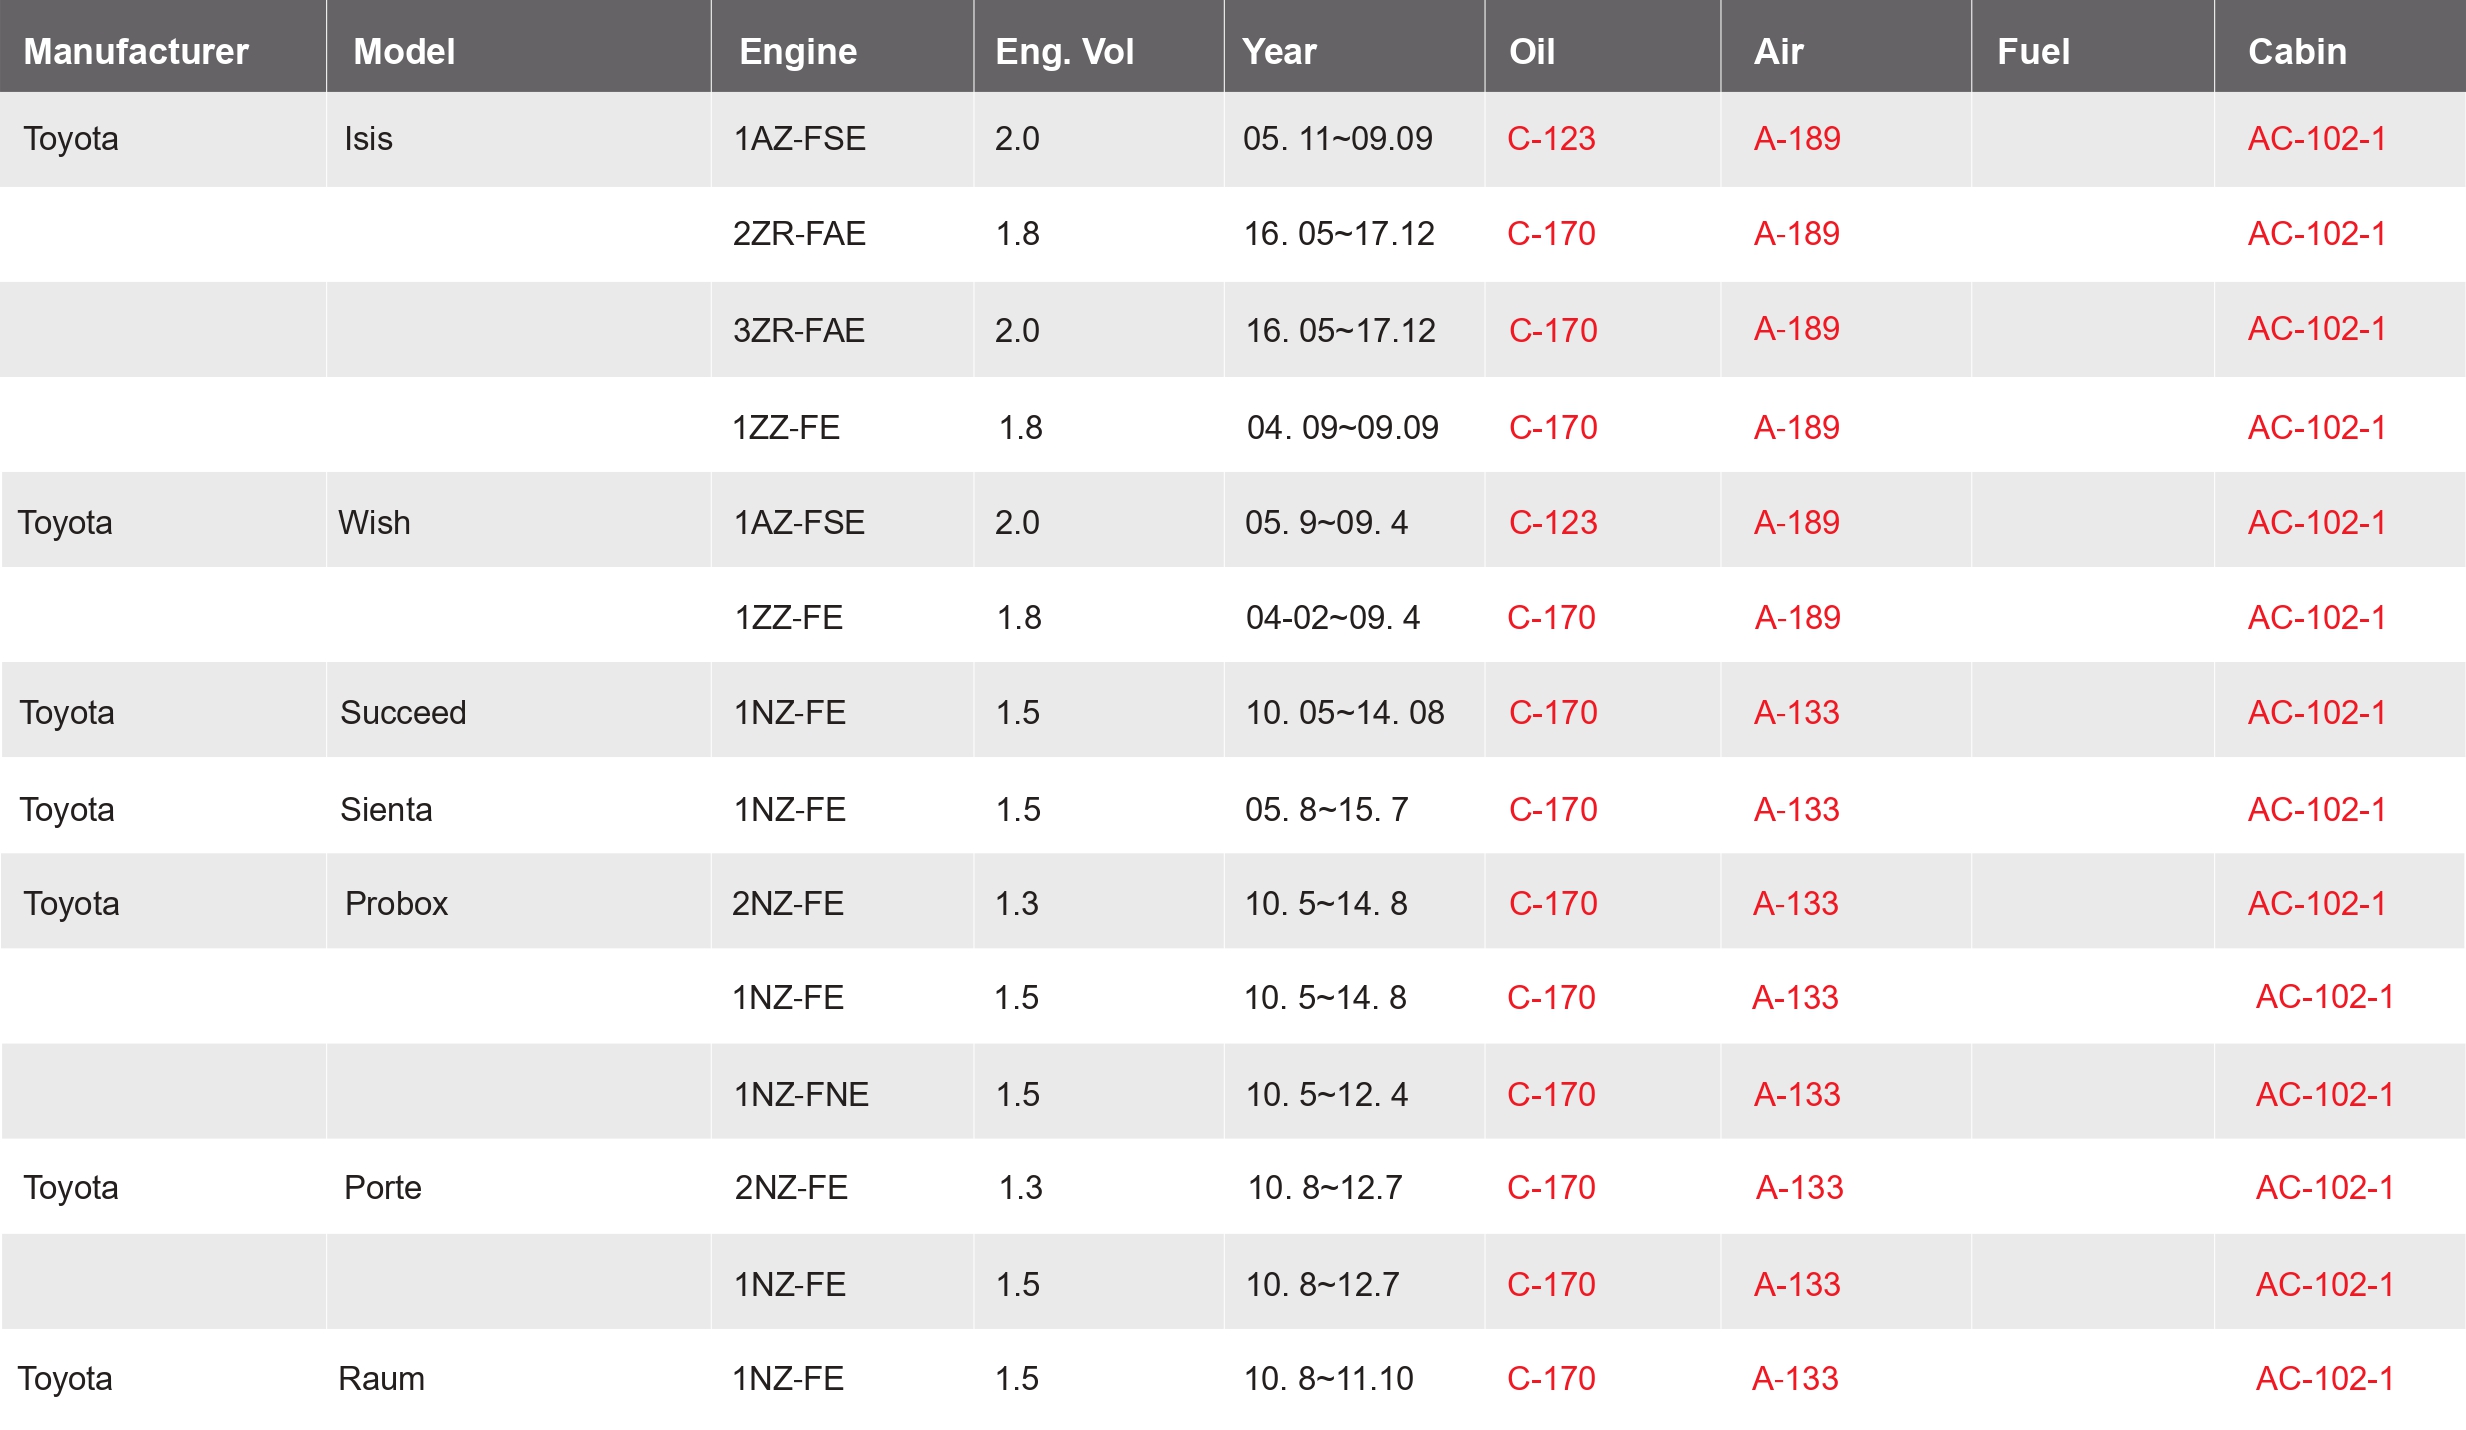Select the Fuel column header
The height and width of the screenshot is (1430, 2466).
coord(2033,51)
